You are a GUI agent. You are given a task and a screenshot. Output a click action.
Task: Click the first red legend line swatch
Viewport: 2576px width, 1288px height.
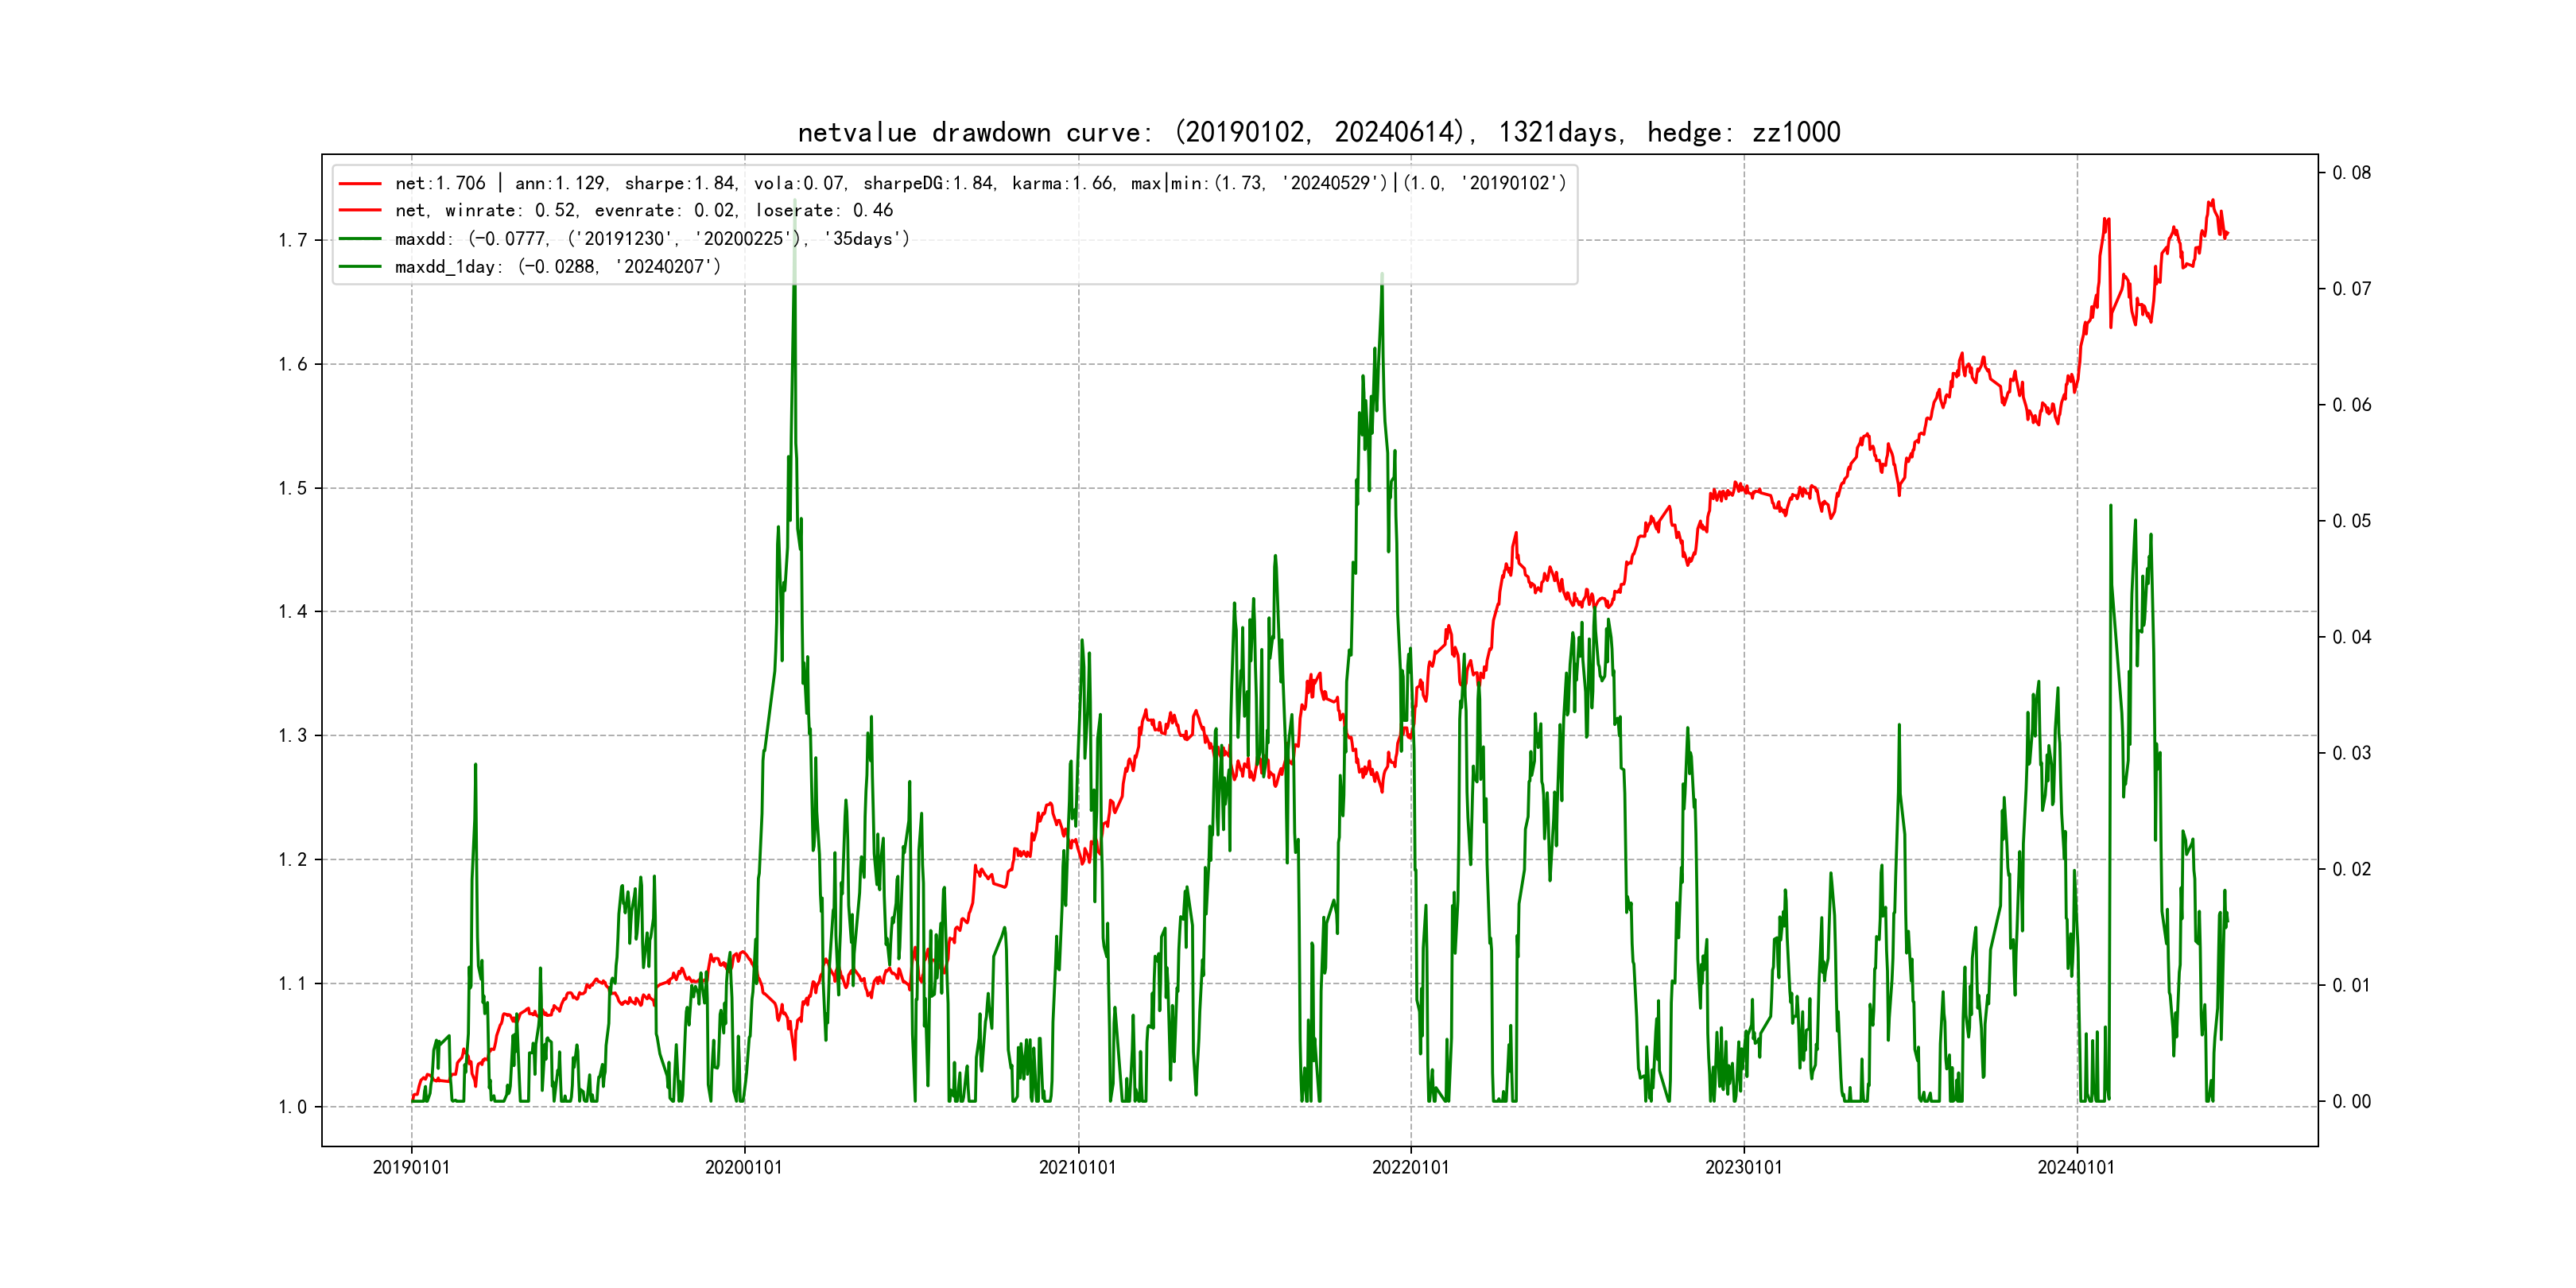tap(360, 183)
